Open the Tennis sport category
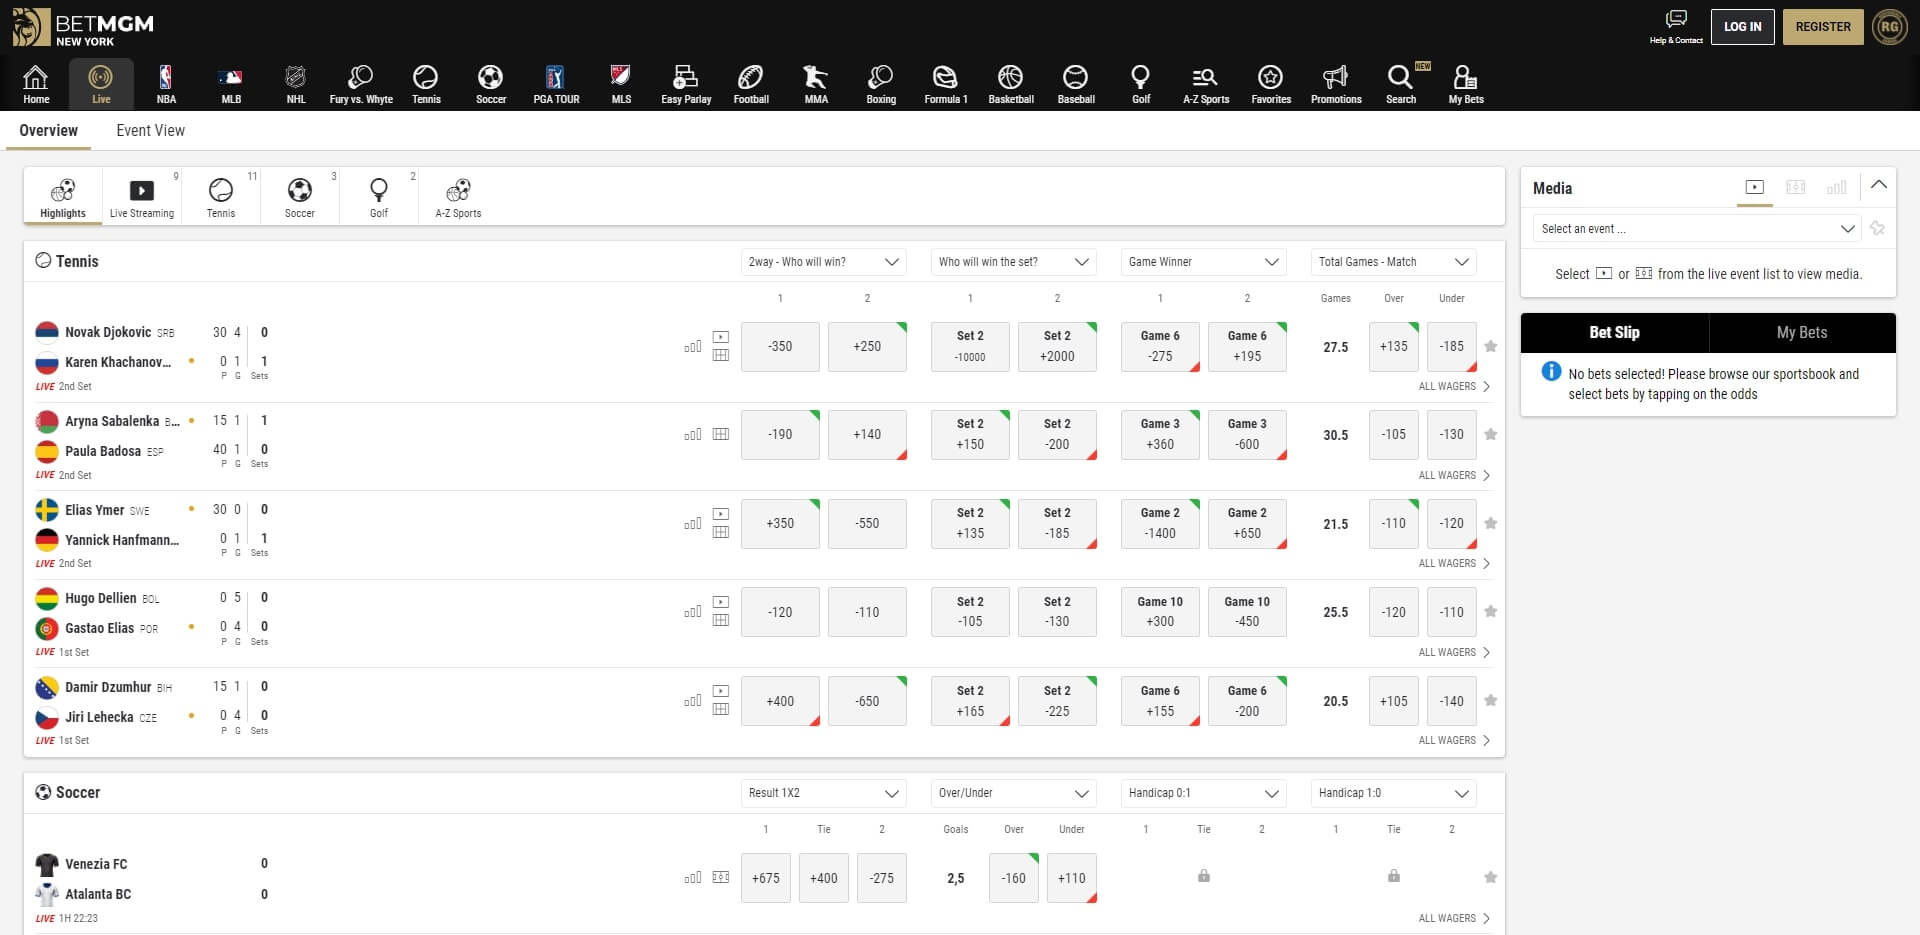This screenshot has width=1920, height=935. [x=426, y=84]
